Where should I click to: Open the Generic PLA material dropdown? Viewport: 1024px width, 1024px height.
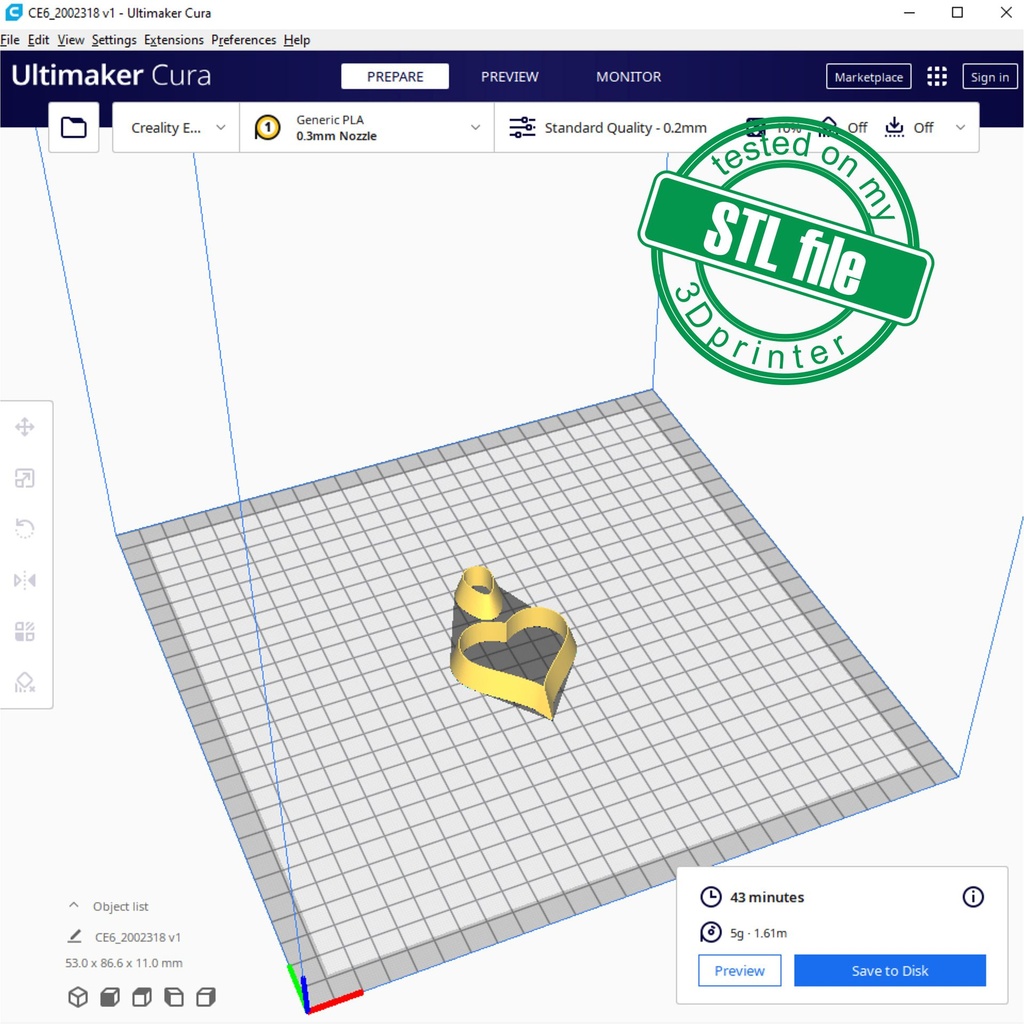tap(367, 128)
